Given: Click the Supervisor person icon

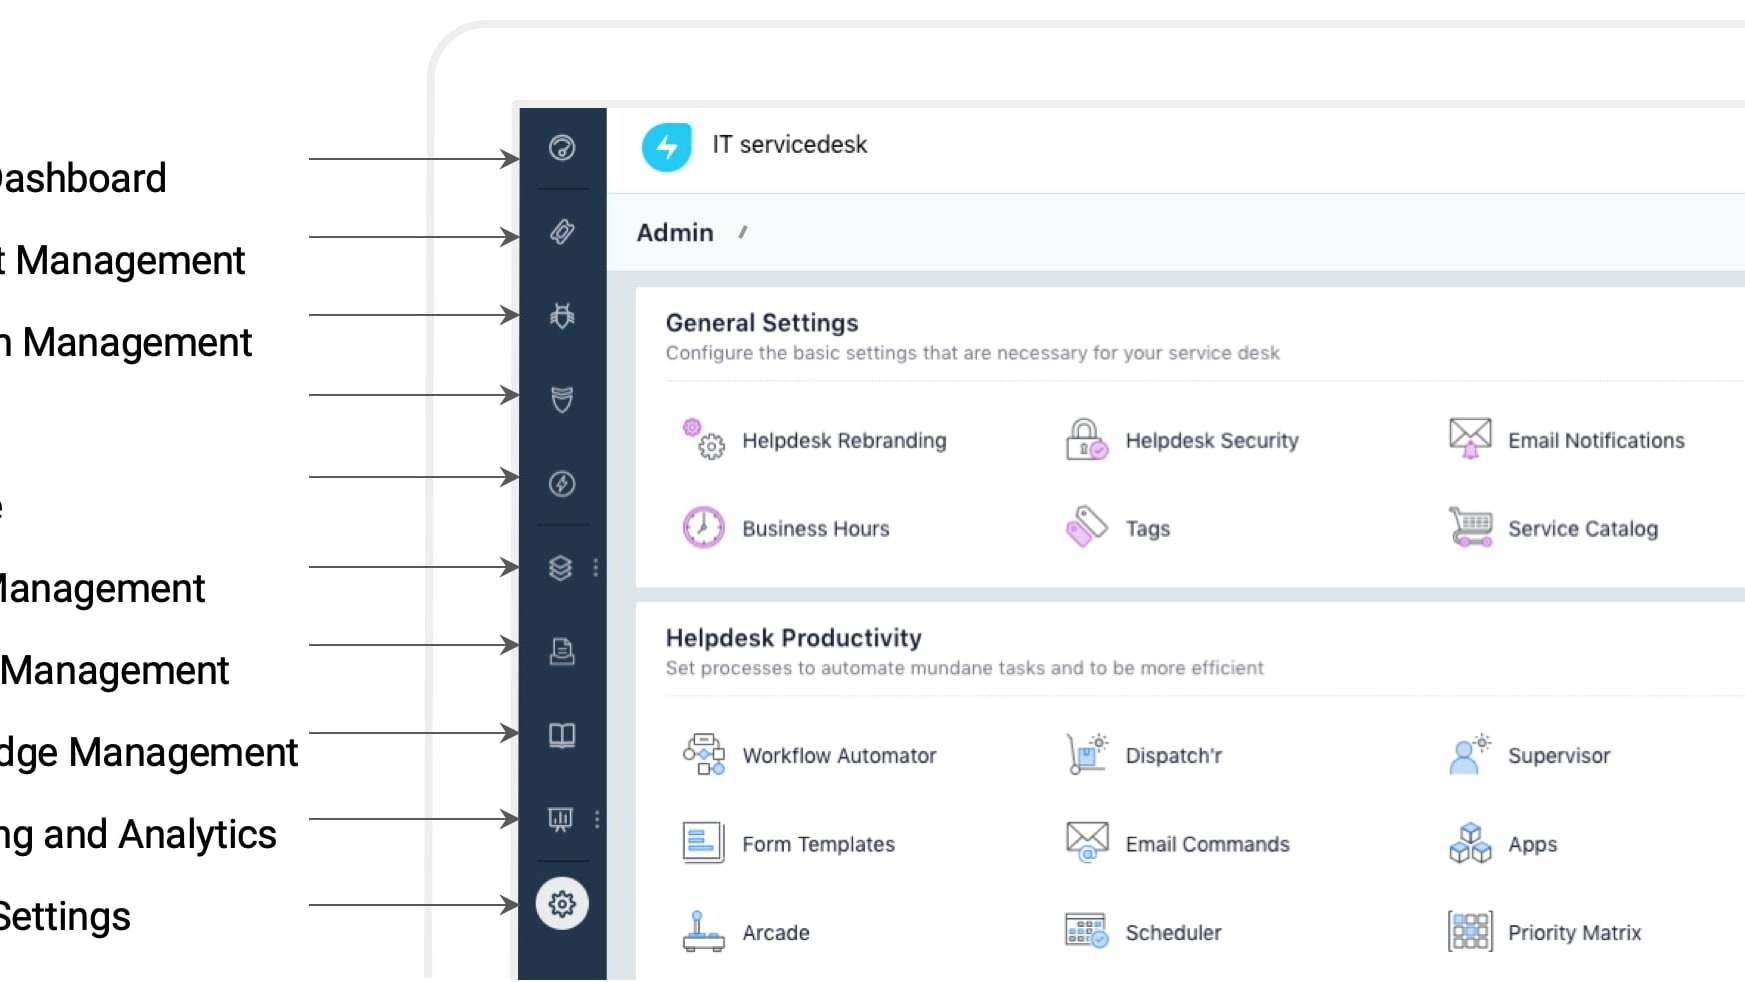Looking at the screenshot, I should click(1470, 755).
